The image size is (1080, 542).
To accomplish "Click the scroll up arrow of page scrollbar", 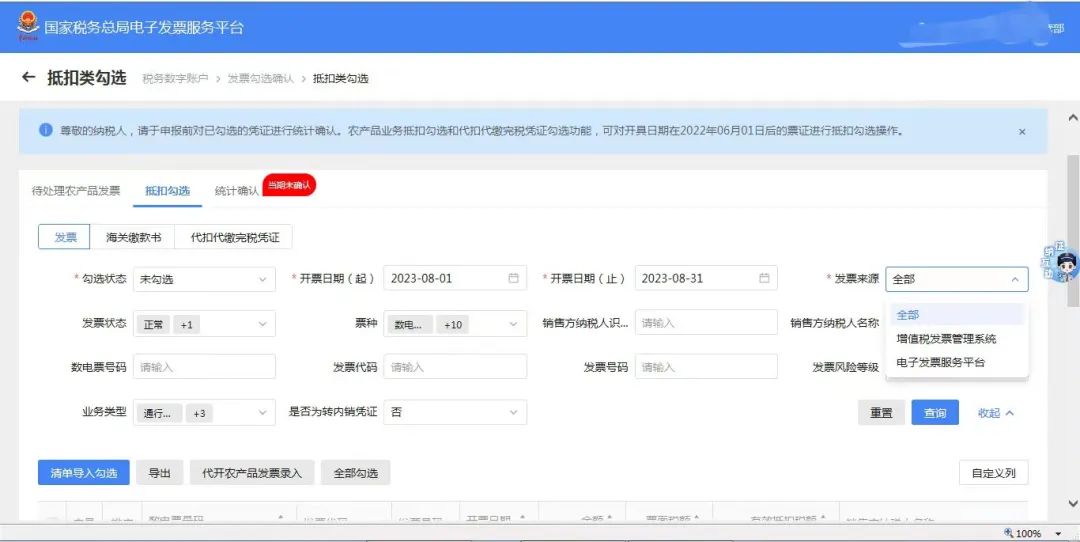I will click(1072, 119).
